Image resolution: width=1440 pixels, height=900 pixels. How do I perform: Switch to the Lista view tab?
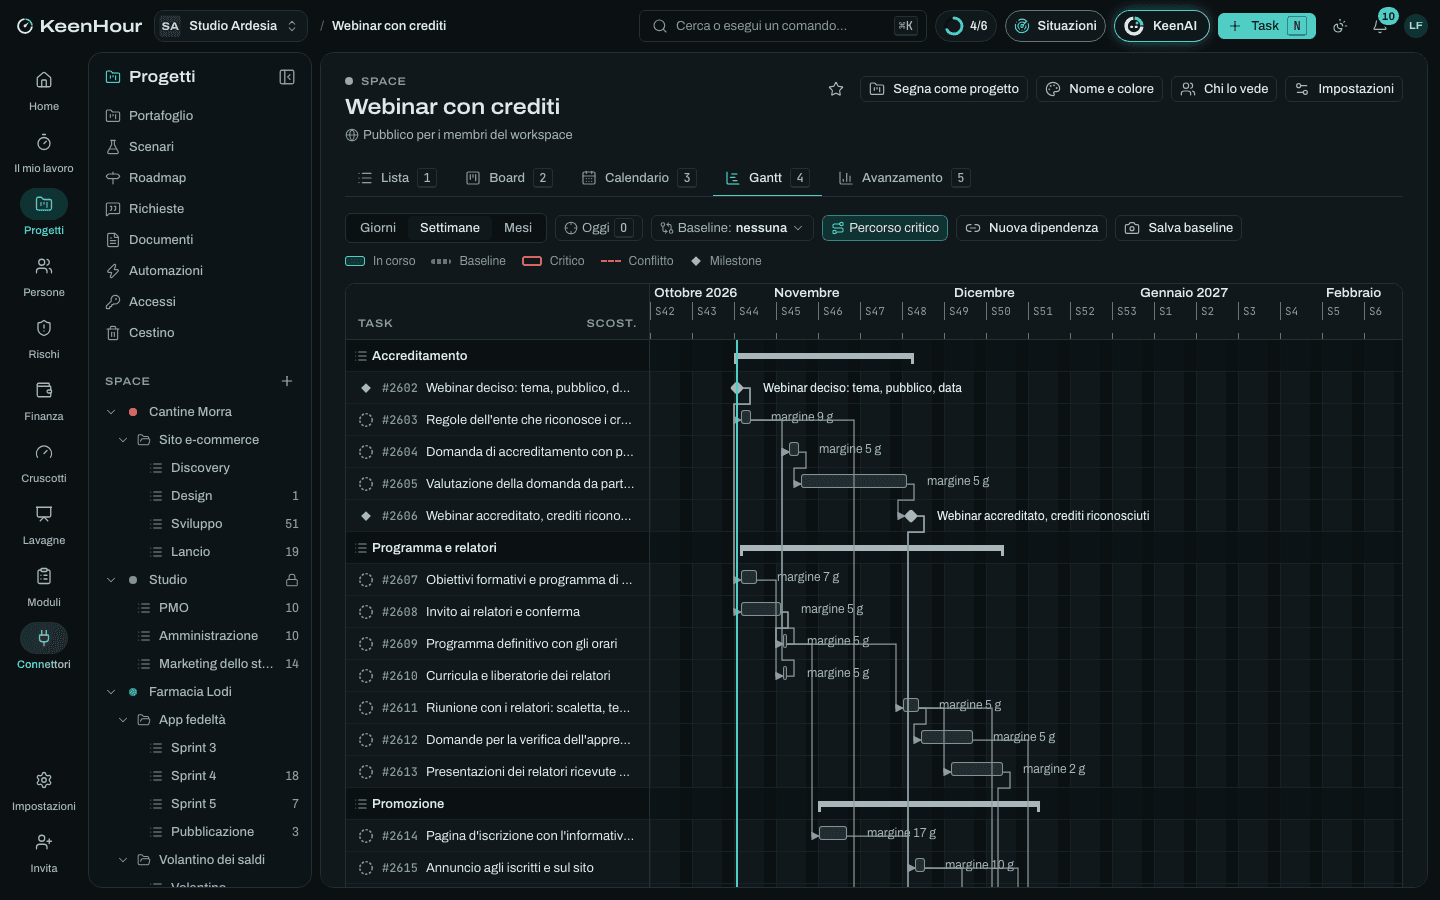click(396, 178)
